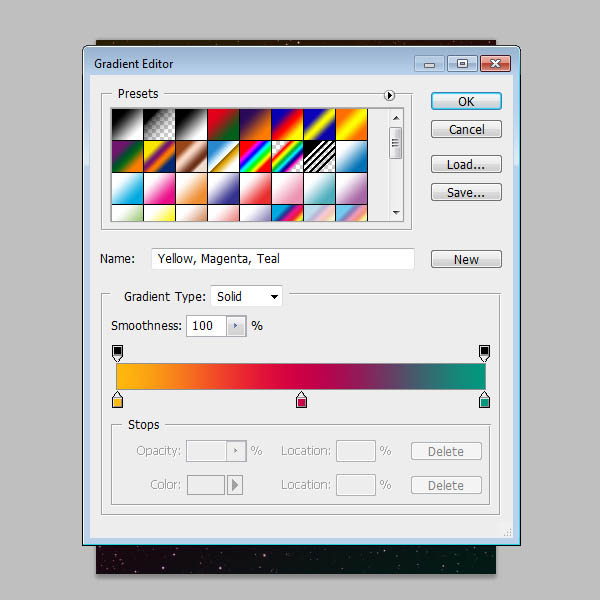Open the Gradient Type dropdown
The image size is (600, 600).
[x=246, y=296]
